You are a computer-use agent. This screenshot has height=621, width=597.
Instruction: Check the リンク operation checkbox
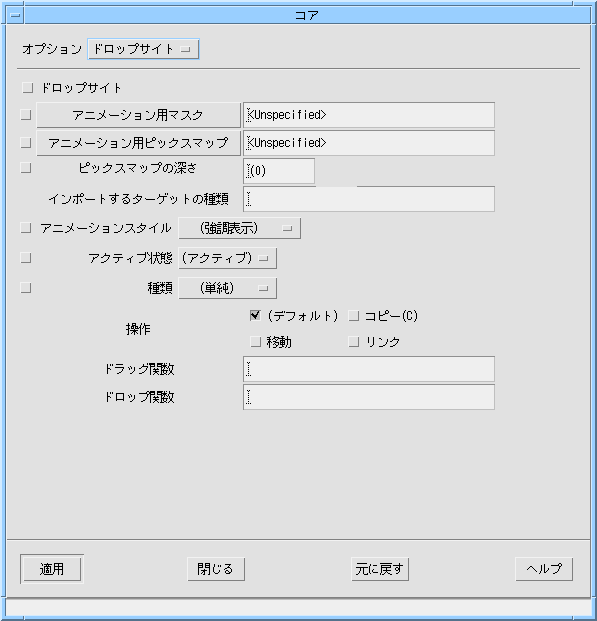pos(353,342)
